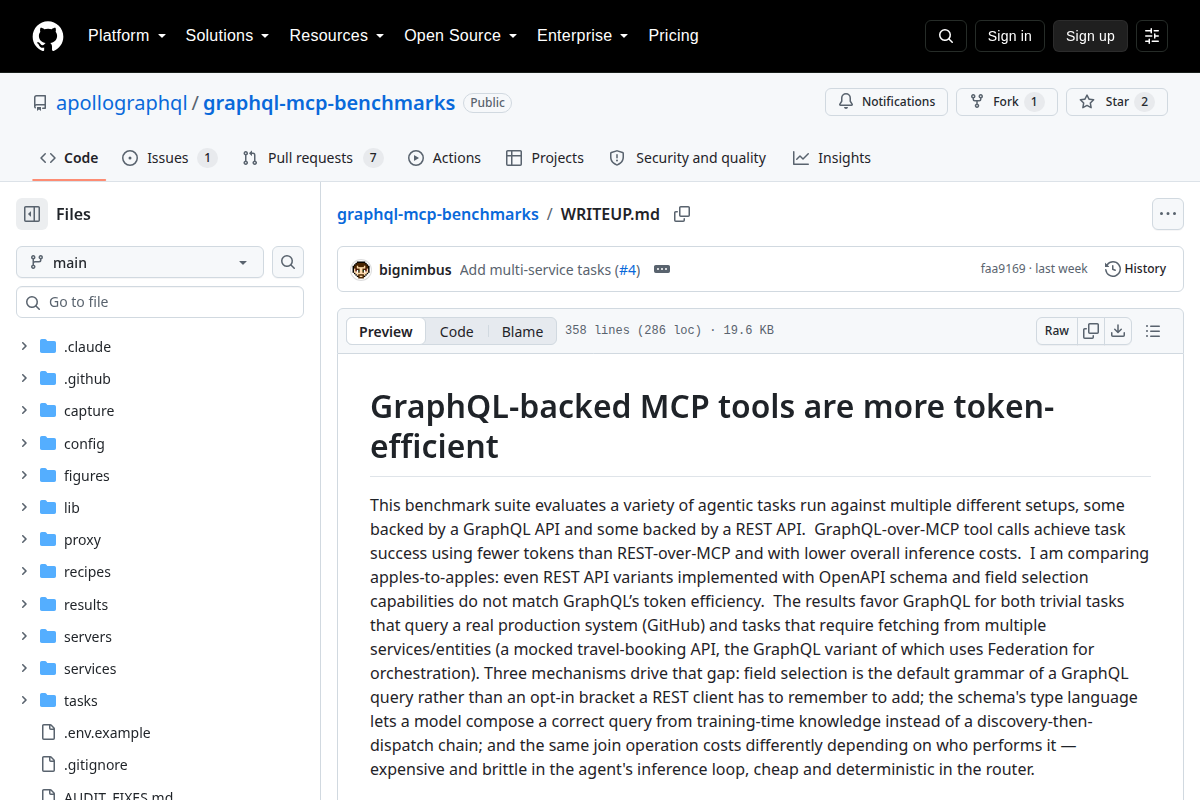The width and height of the screenshot is (1200, 800).
Task: Search files magnifier button in Files panel
Action: pyautogui.click(x=288, y=262)
